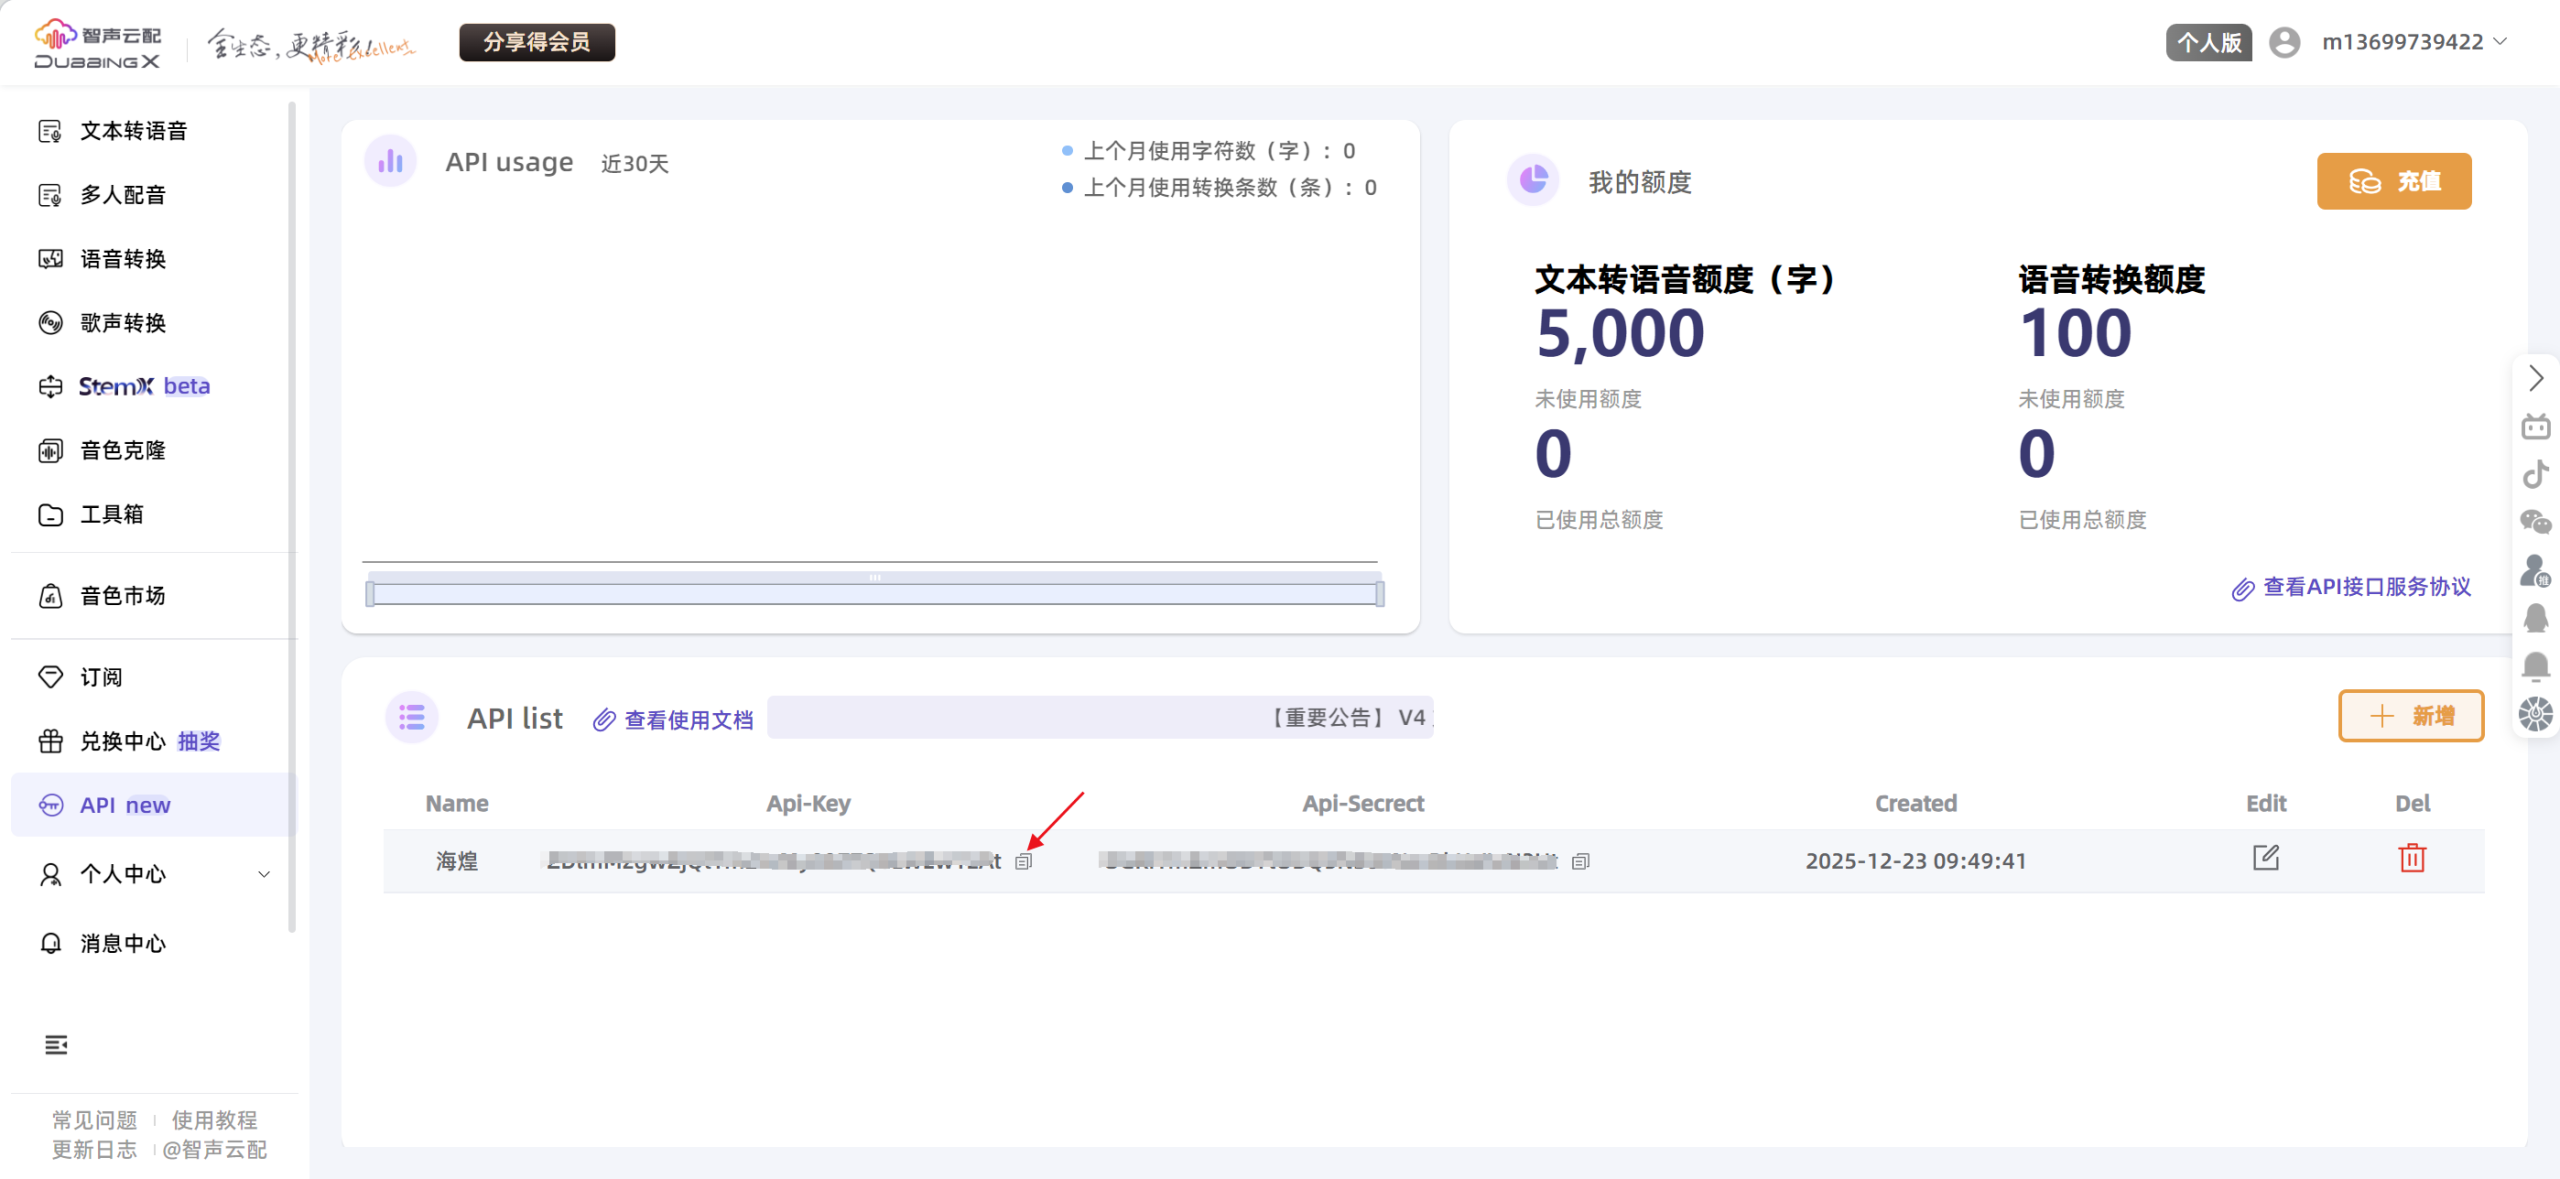Copy the Api-Key using its copy icon
The image size is (2560, 1179).
1023,861
